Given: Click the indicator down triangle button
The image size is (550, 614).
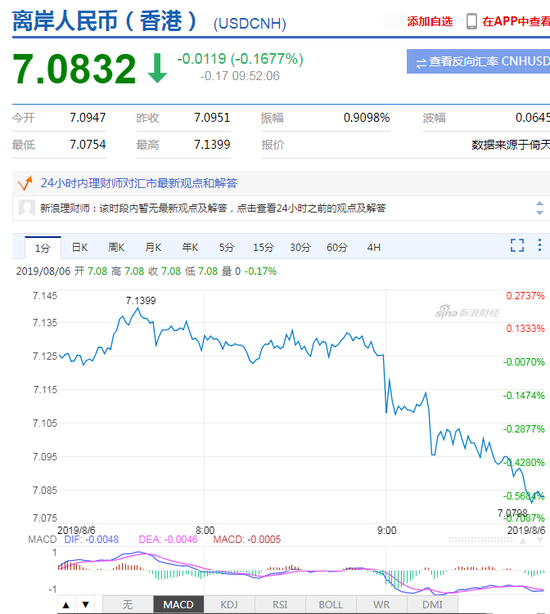Looking at the screenshot, I should coord(86,605).
